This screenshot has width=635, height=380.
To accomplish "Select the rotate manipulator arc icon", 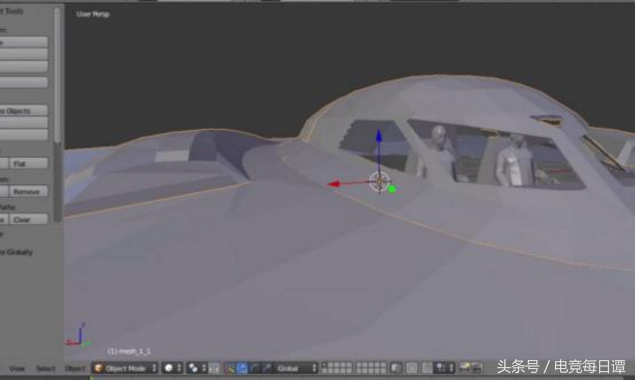I will click(254, 368).
